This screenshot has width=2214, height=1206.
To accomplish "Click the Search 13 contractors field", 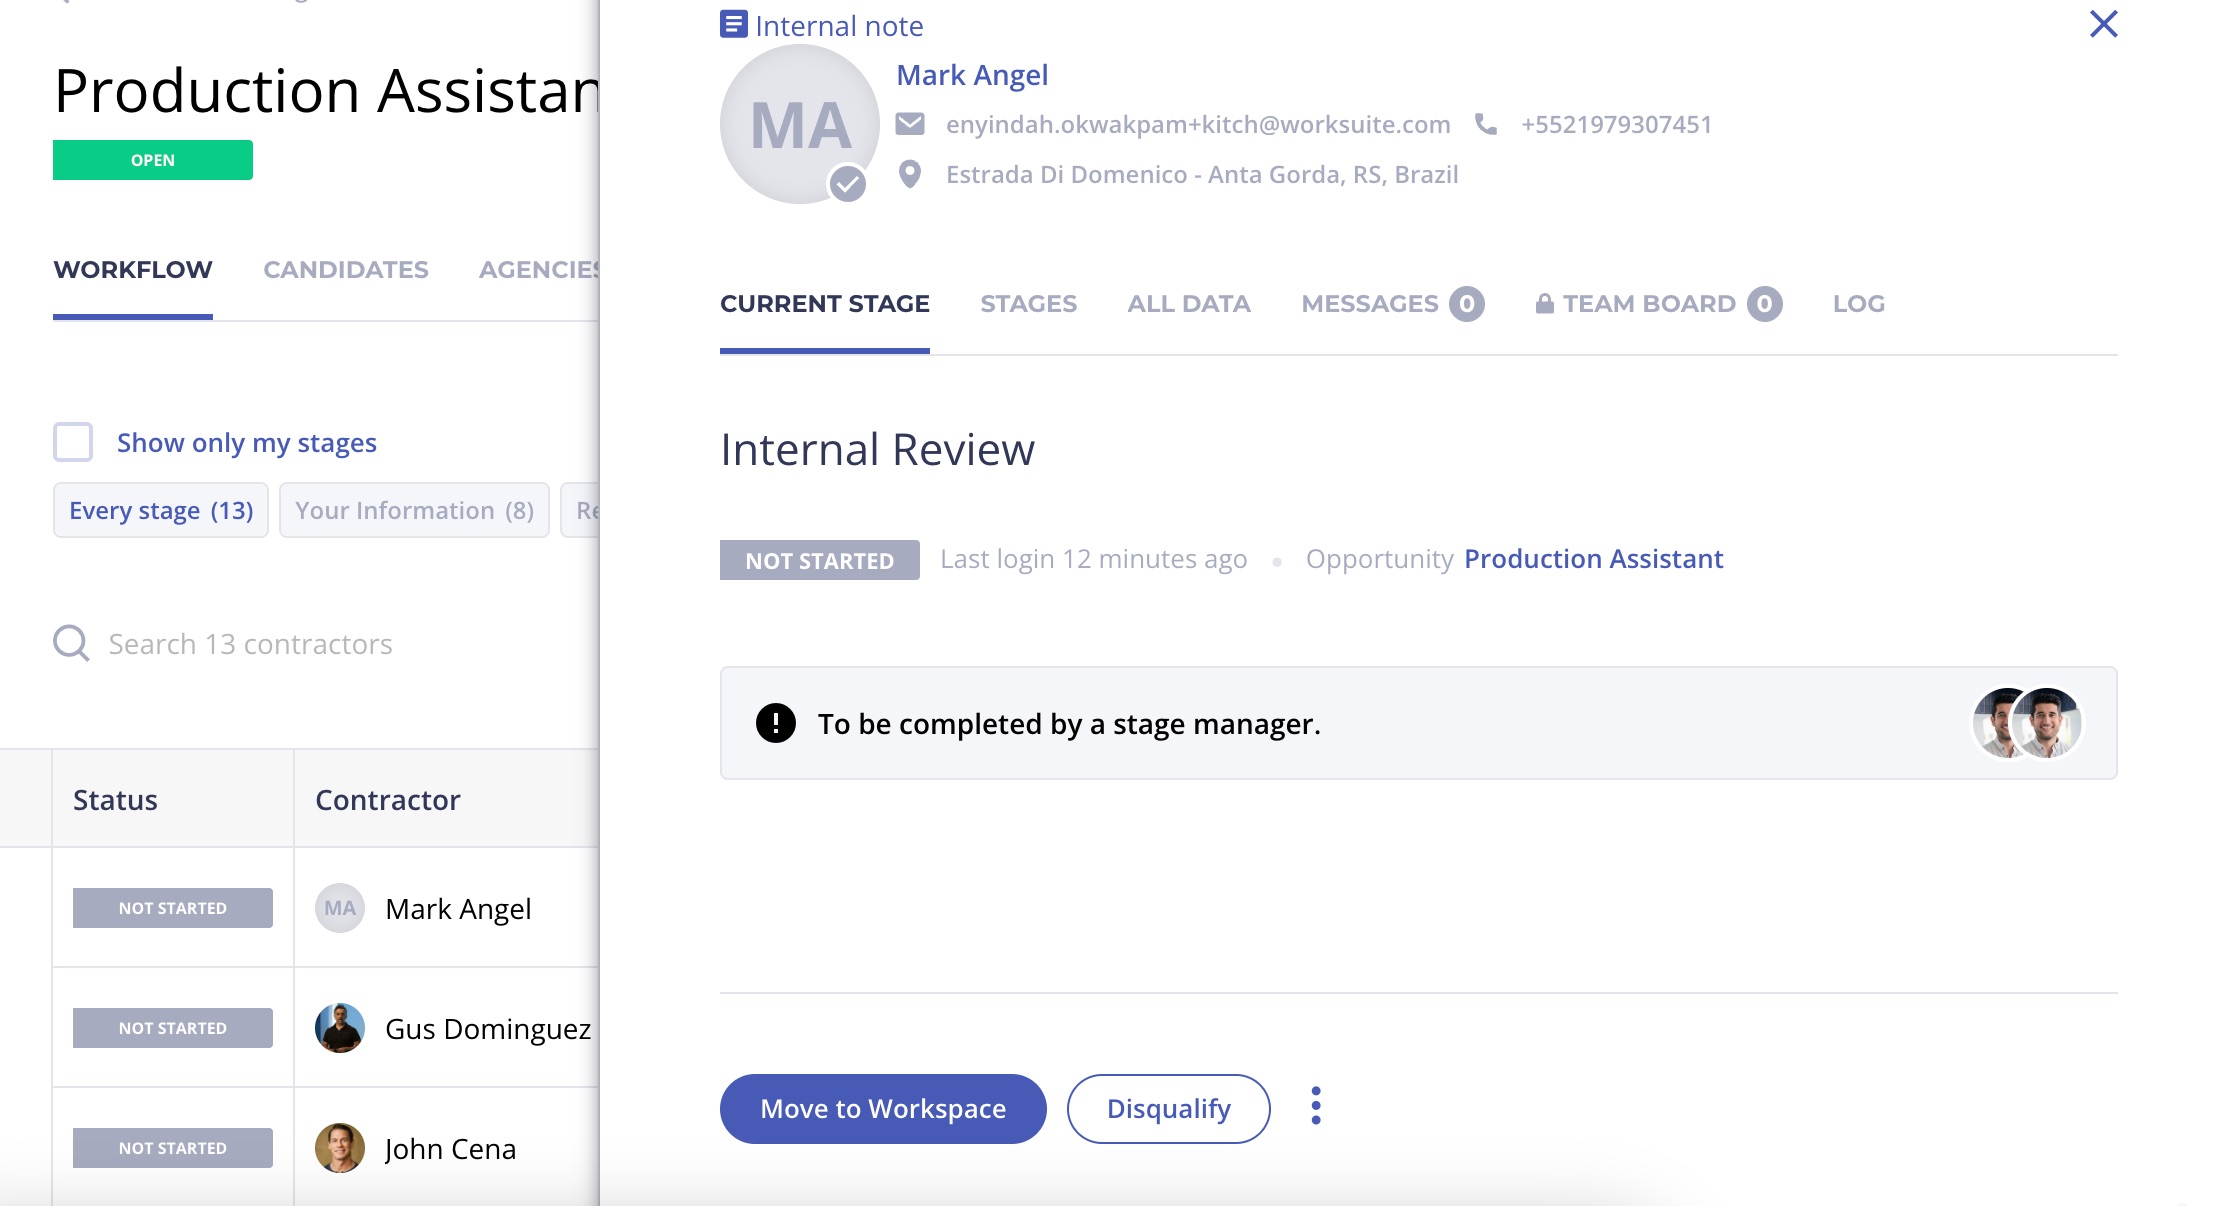I will [x=250, y=644].
